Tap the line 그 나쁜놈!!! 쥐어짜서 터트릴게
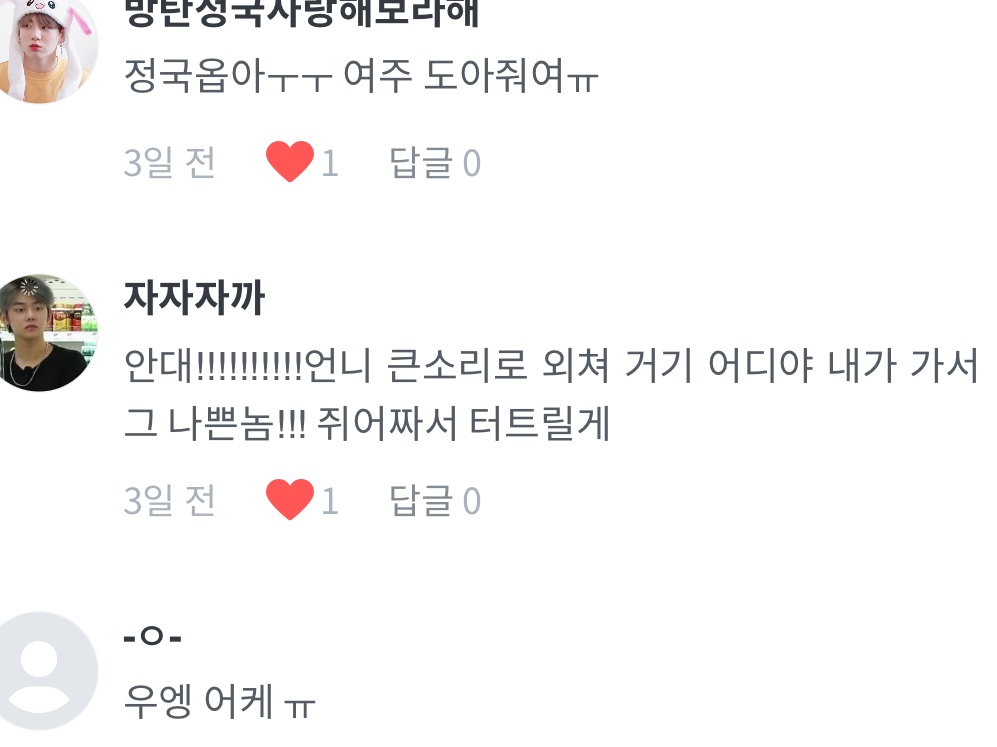The height and width of the screenshot is (747, 997). coord(367,424)
